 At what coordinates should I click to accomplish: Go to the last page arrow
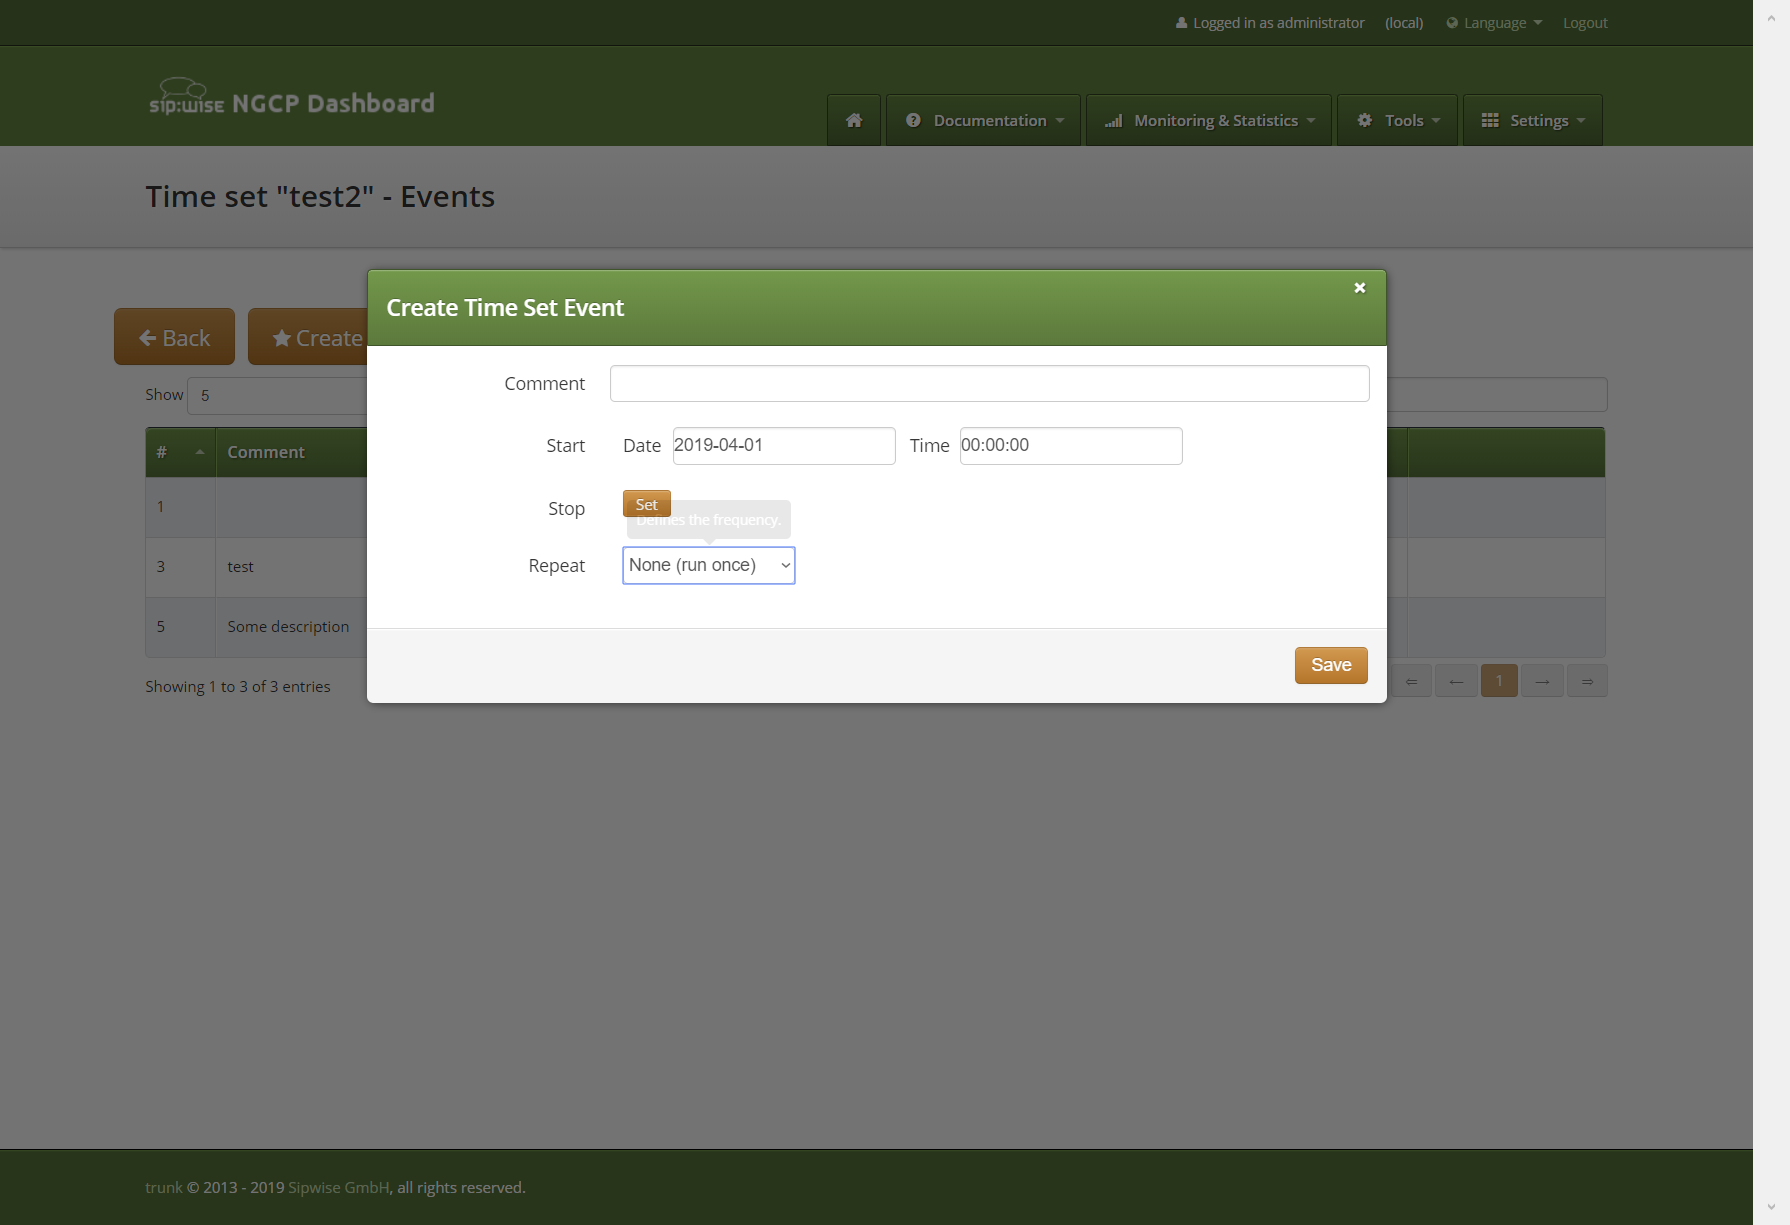coord(1587,681)
